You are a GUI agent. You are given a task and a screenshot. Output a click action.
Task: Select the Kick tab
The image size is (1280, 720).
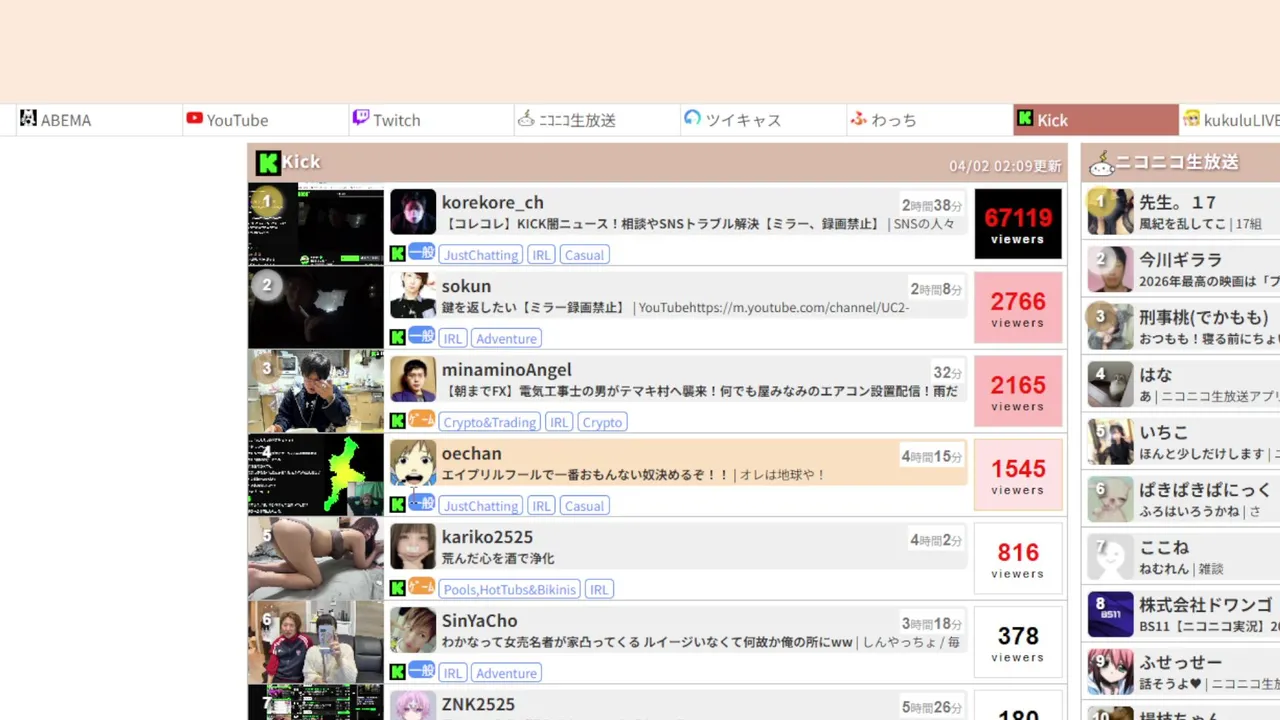1095,120
